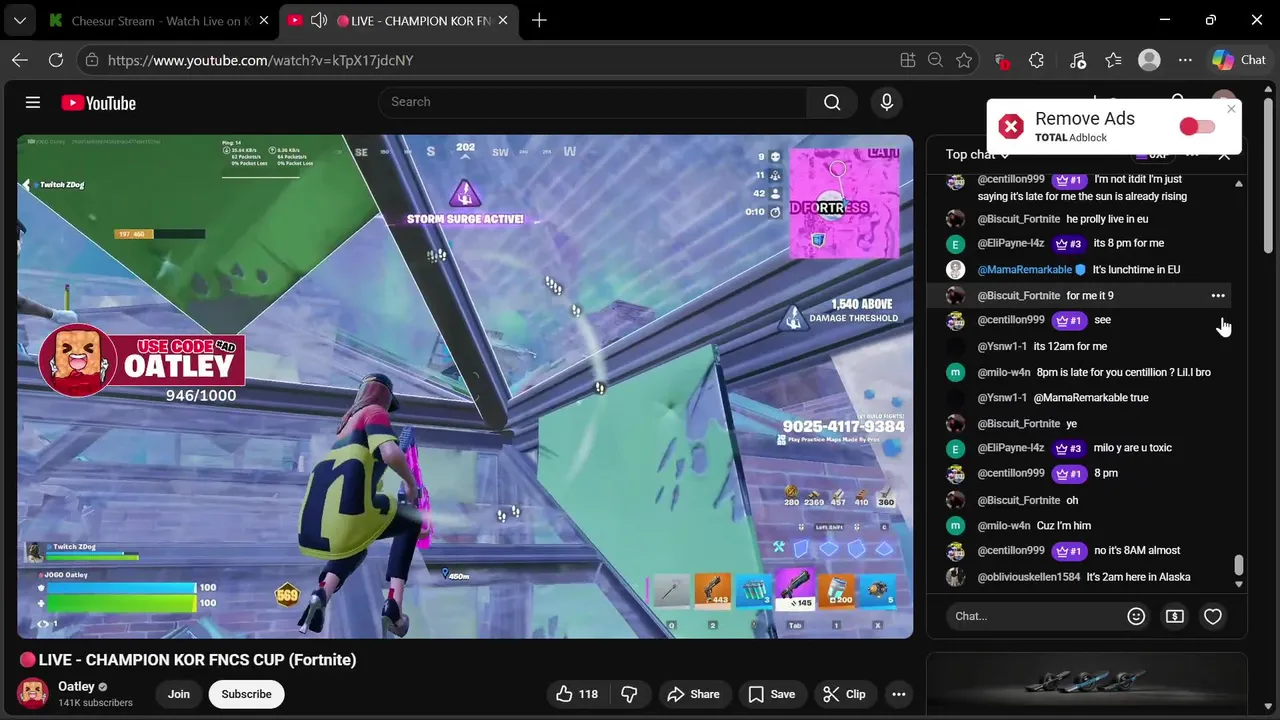Open the split screen apps icon
This screenshot has height=720, width=1280.
[x=908, y=60]
